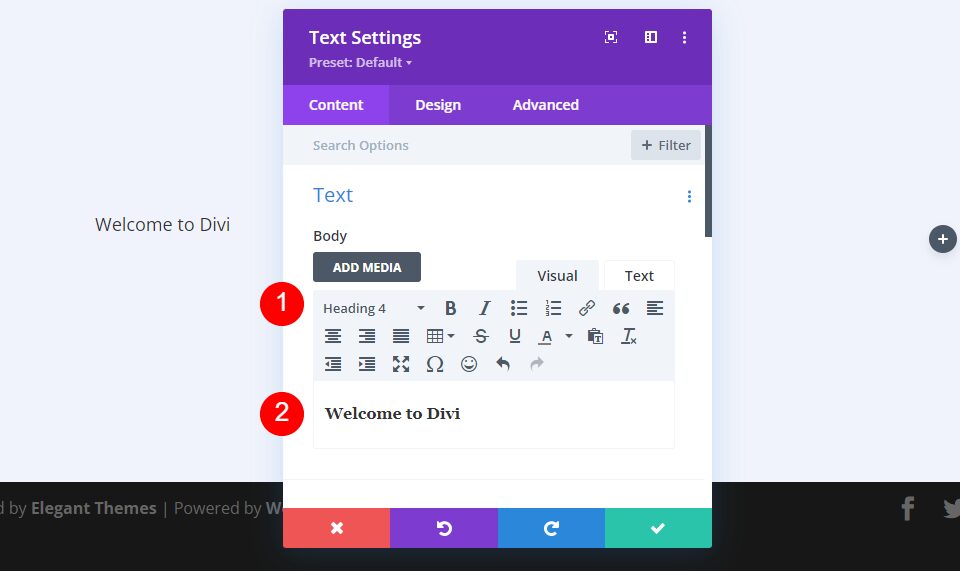This screenshot has width=960, height=571.
Task: Apply blockquote formatting
Action: pos(621,308)
